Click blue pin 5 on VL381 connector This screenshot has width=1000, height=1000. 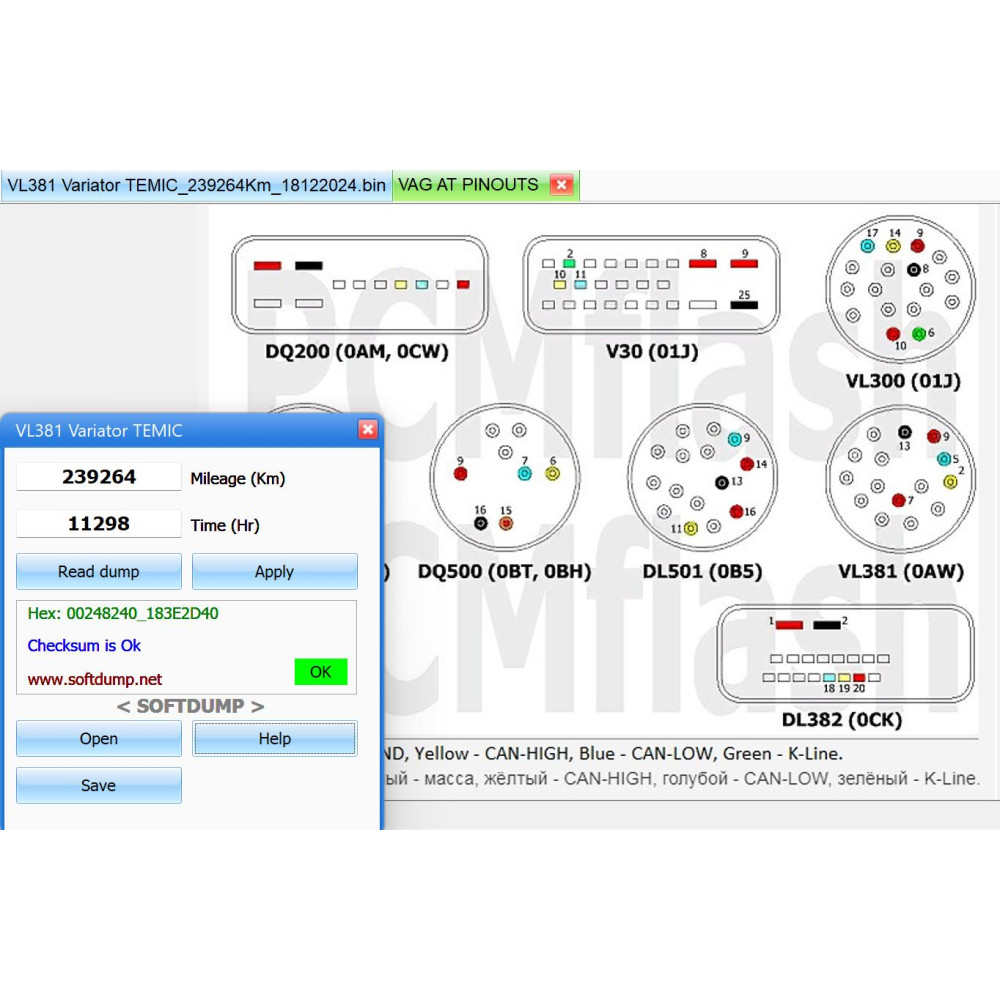pos(944,459)
